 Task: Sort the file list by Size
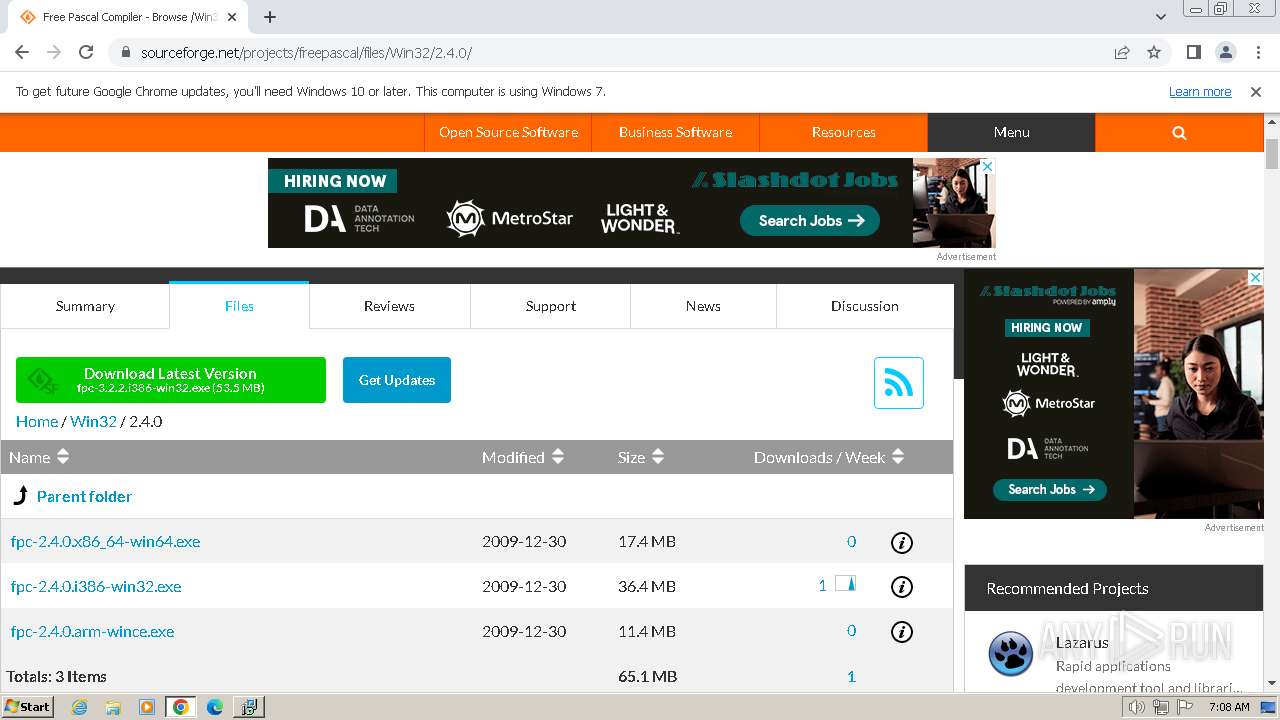click(641, 457)
